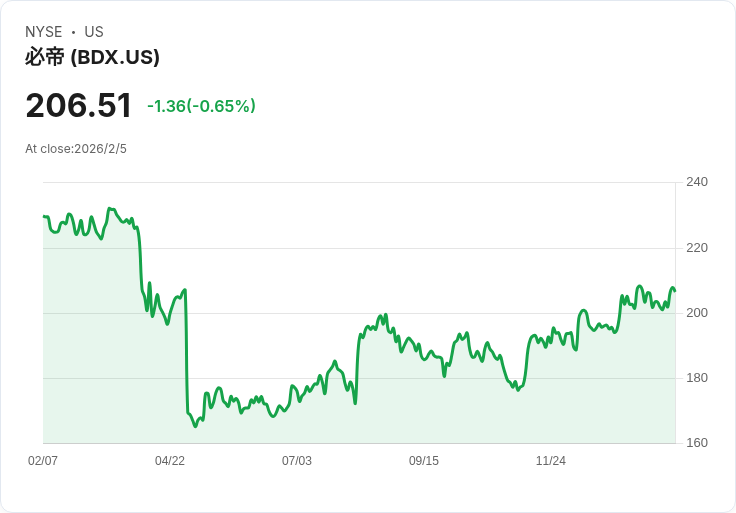Click the -1.36(-0.65%) price change
736x513 pixels.
point(201,106)
